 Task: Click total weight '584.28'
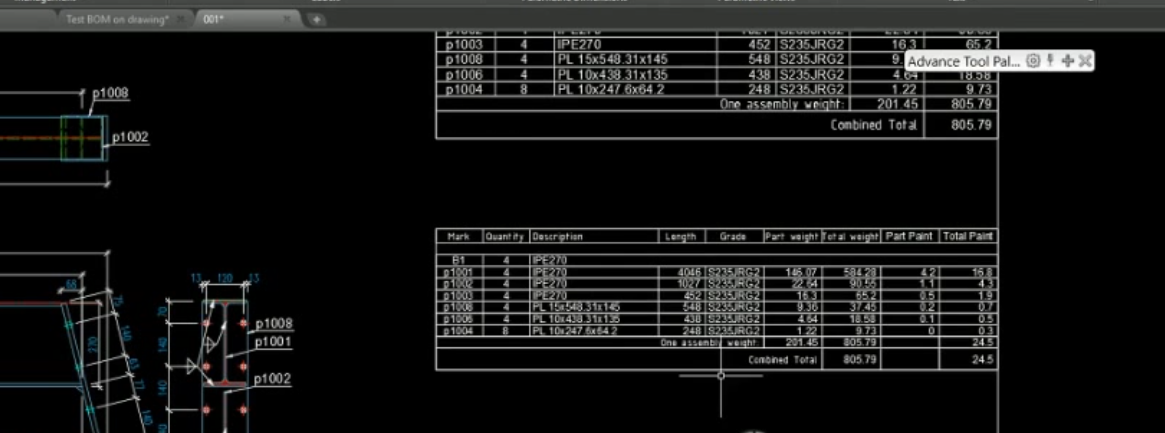[861, 273]
